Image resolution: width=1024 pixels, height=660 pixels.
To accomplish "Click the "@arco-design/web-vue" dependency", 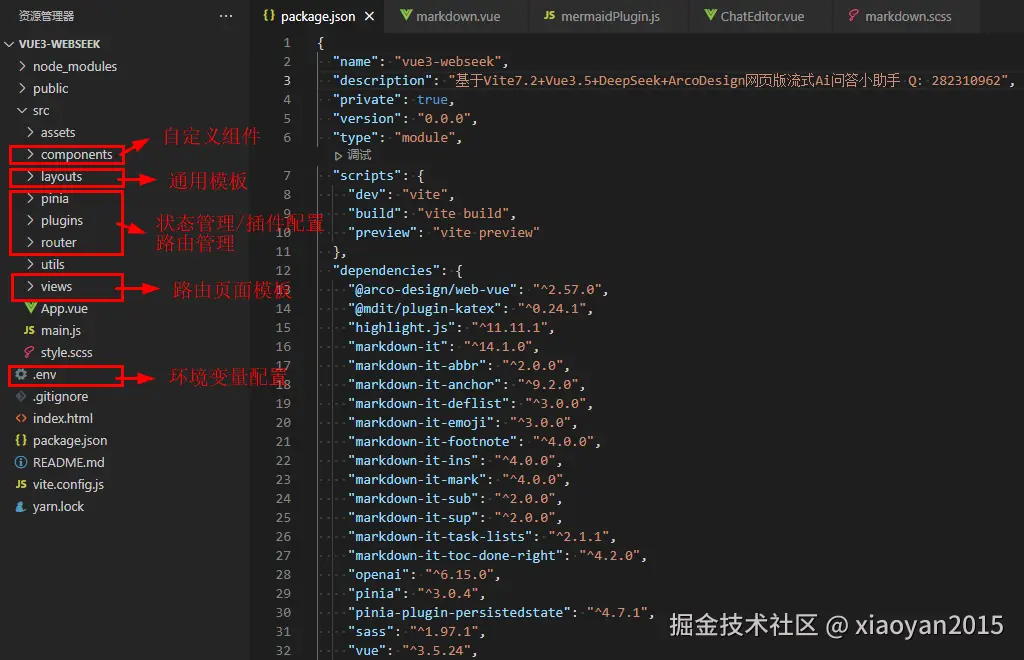I will (x=432, y=289).
